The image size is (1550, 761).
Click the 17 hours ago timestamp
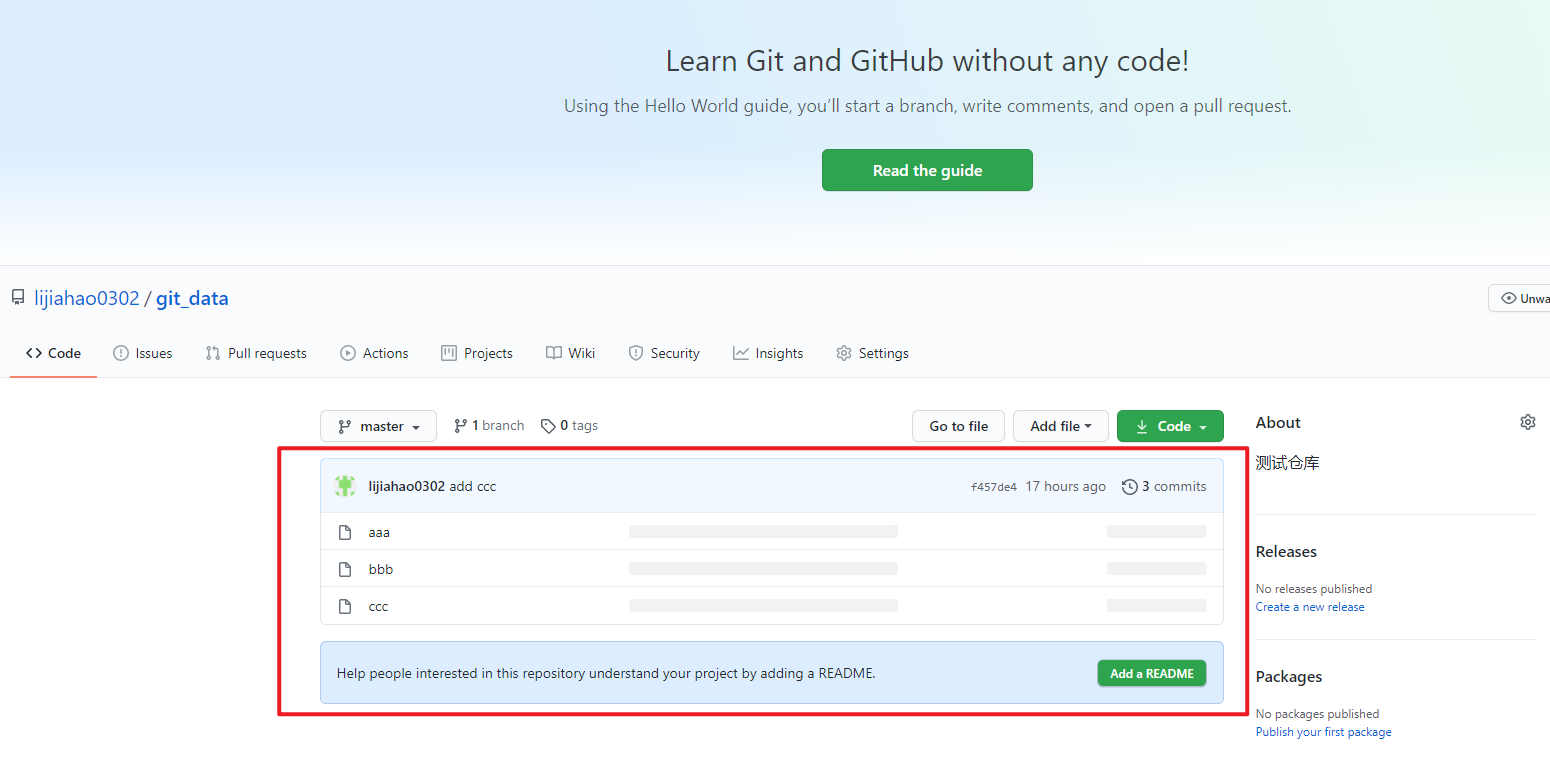(1066, 487)
